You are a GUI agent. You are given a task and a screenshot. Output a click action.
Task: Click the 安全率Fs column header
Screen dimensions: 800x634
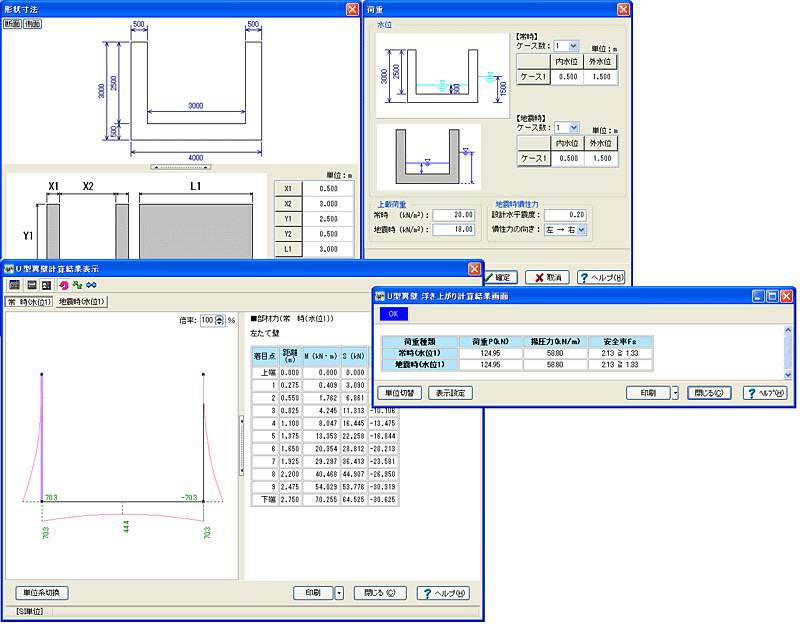[x=620, y=341]
